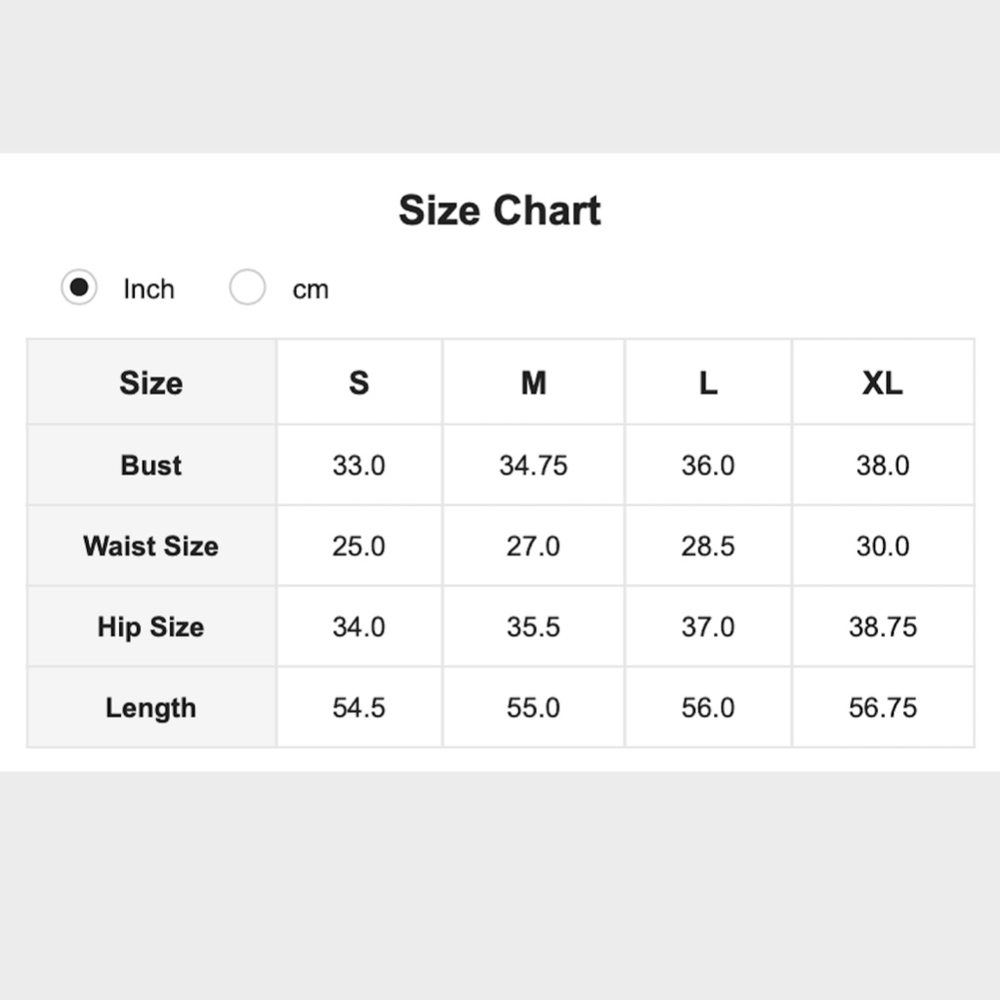
Task: Click the S size column header
Action: (359, 383)
